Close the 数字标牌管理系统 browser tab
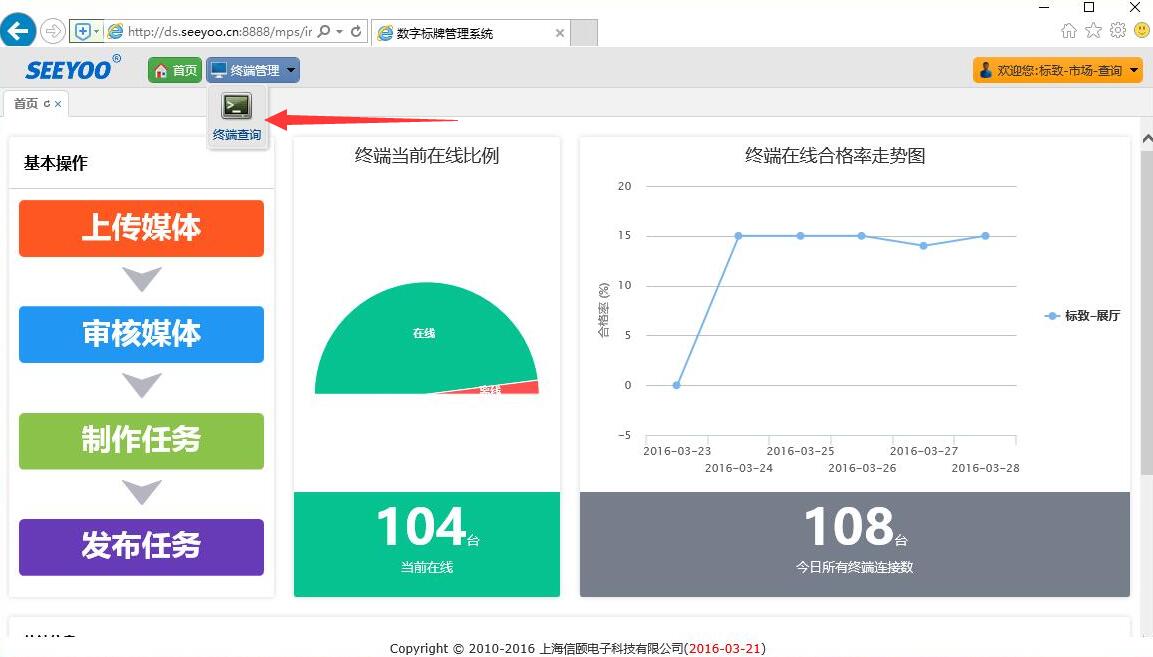The height and width of the screenshot is (657, 1153). [x=560, y=33]
